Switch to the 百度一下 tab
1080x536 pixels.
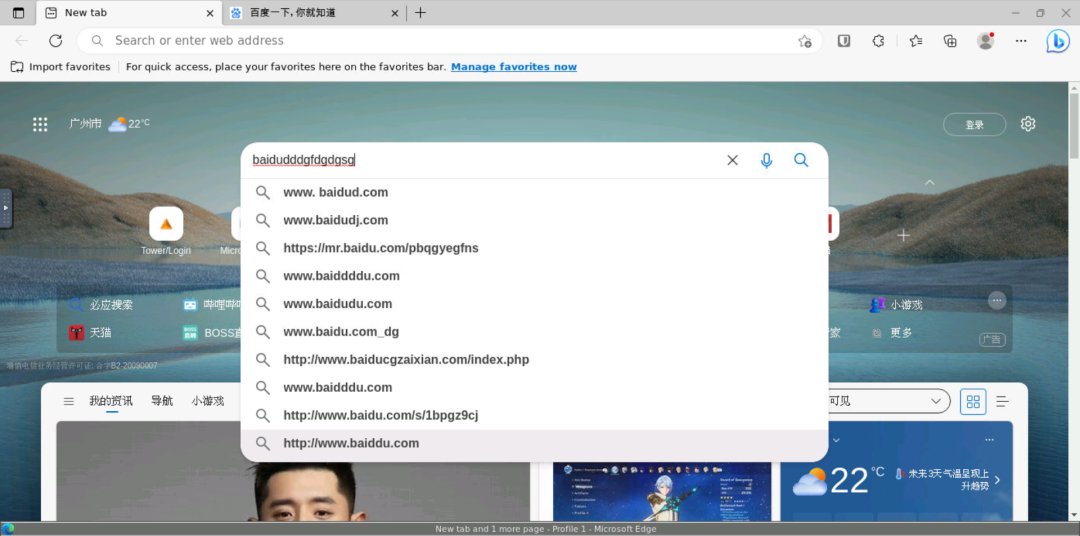coord(315,12)
